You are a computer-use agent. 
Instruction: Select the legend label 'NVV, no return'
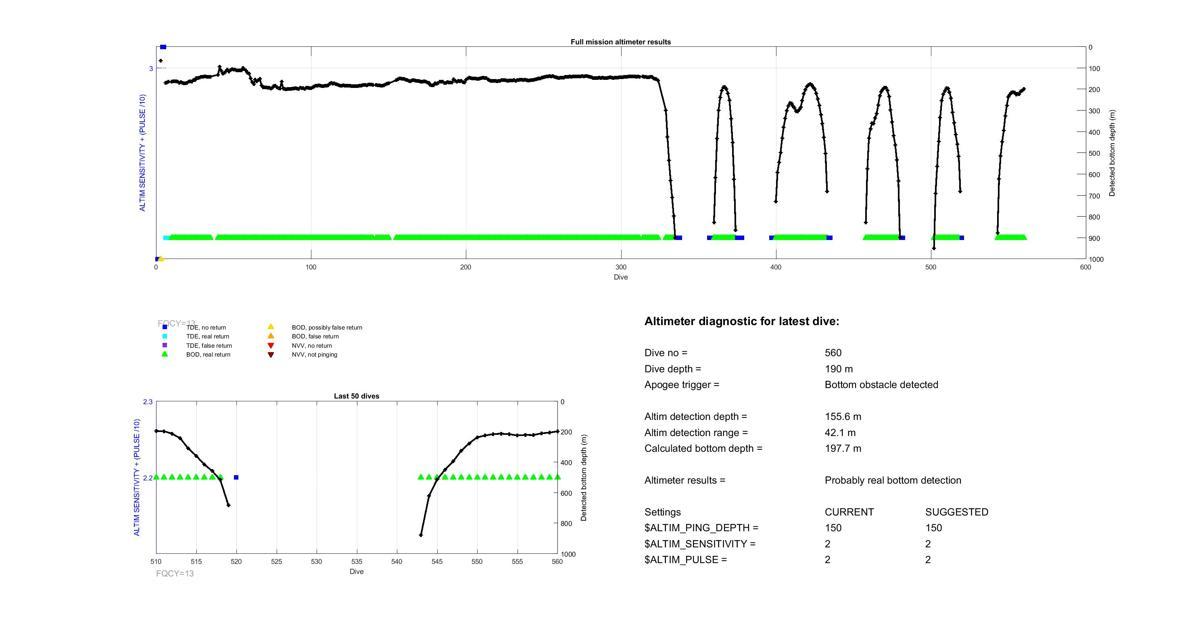point(311,345)
